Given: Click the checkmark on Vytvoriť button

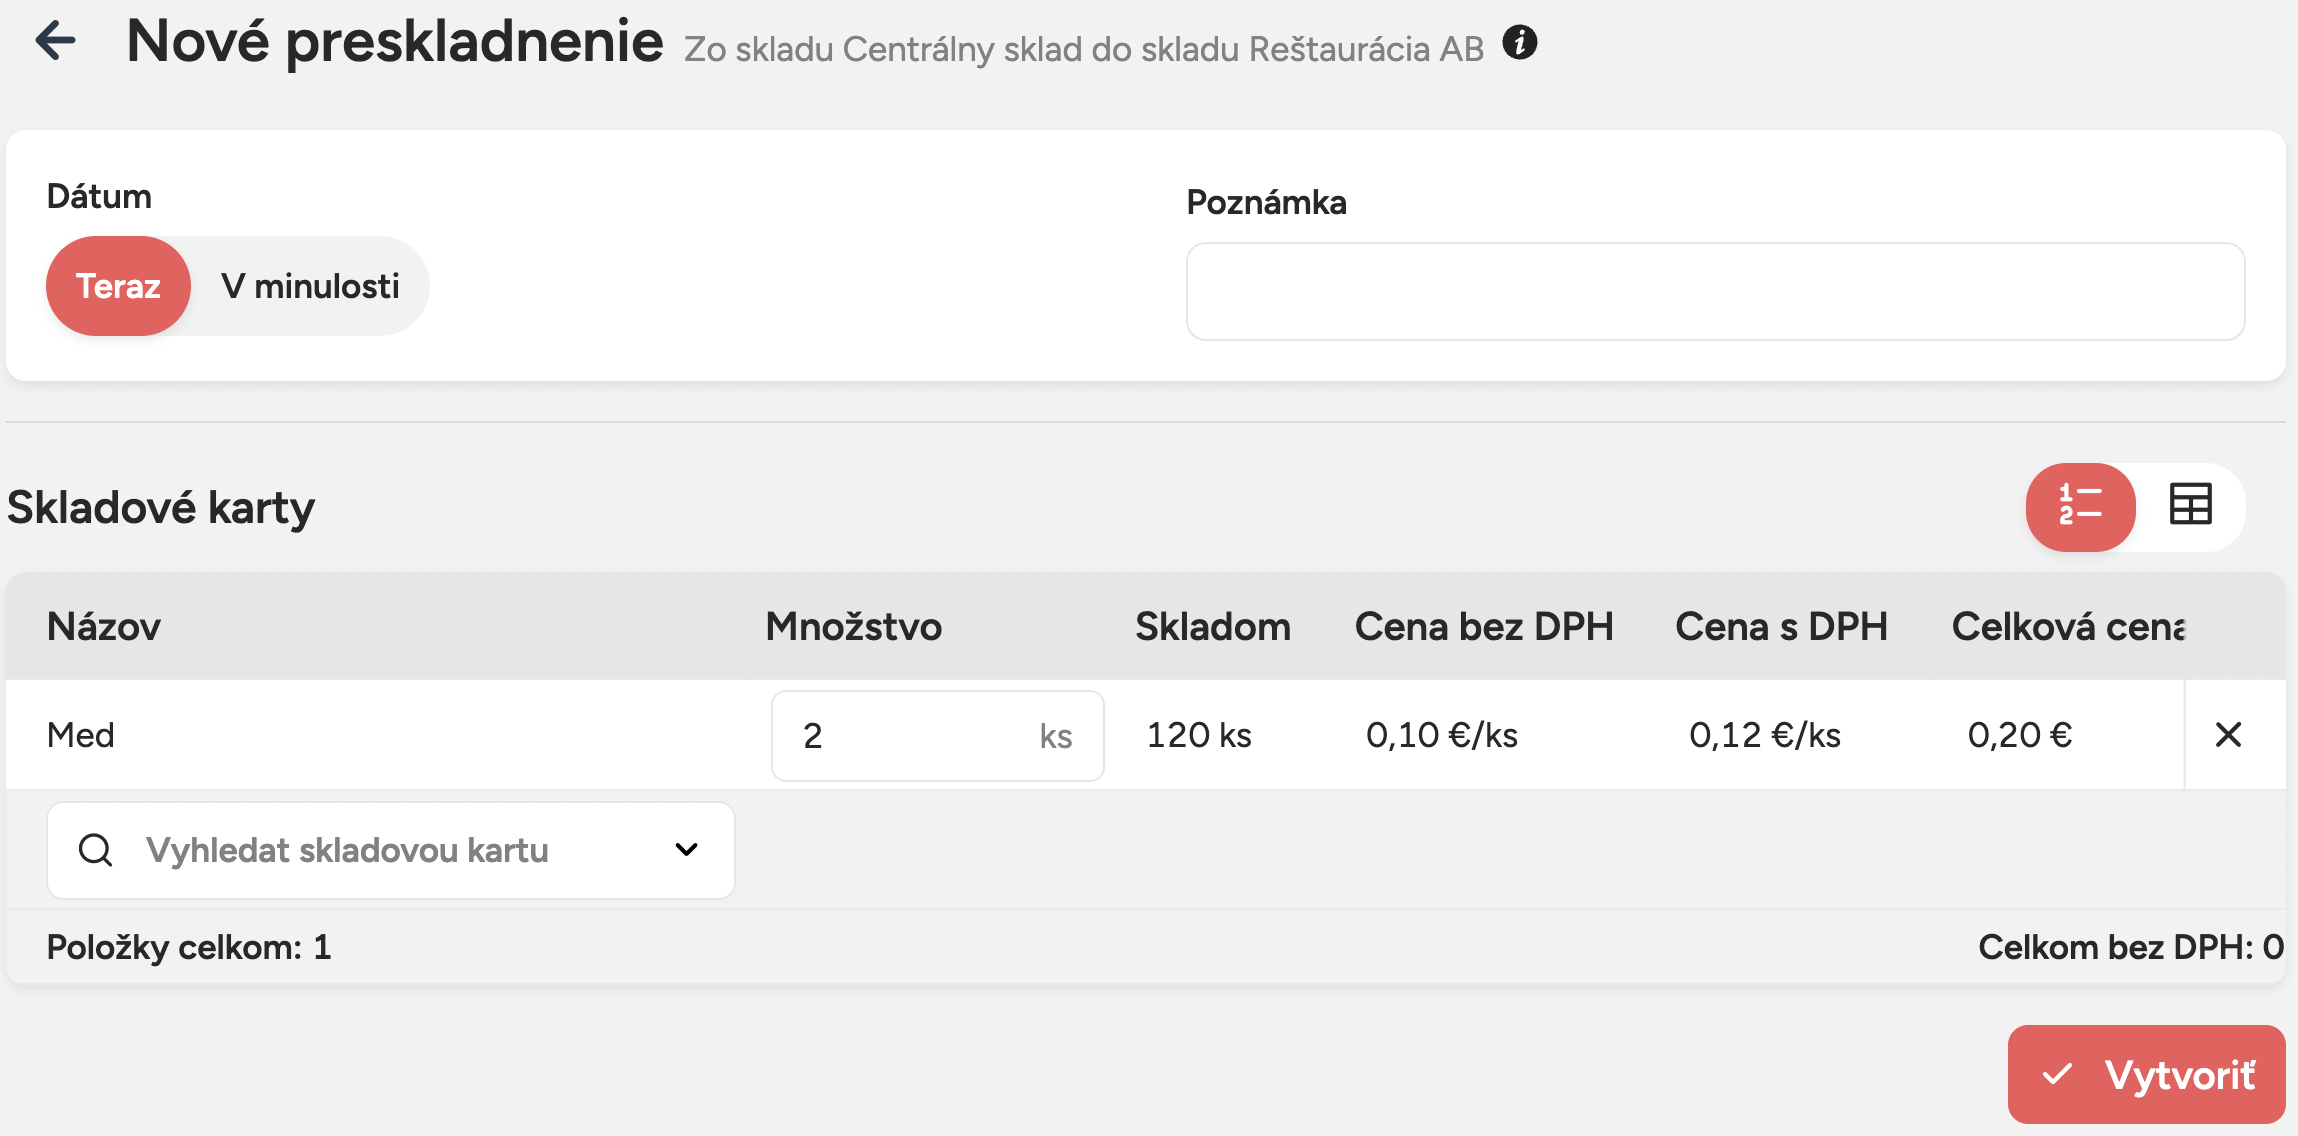Looking at the screenshot, I should point(2057,1075).
